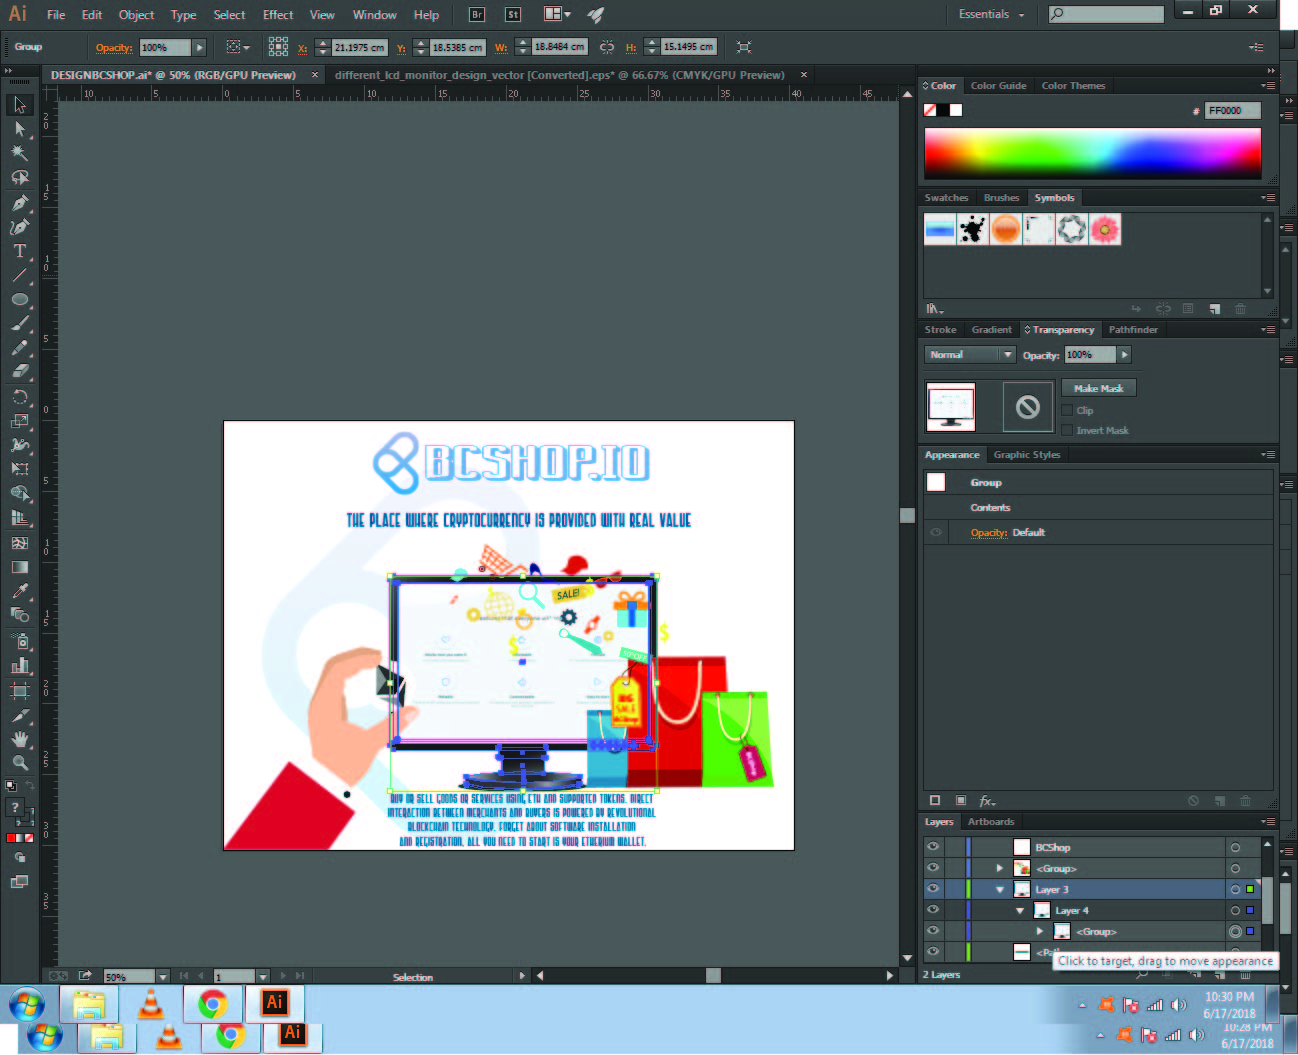Select the Artboard tool

click(20, 690)
